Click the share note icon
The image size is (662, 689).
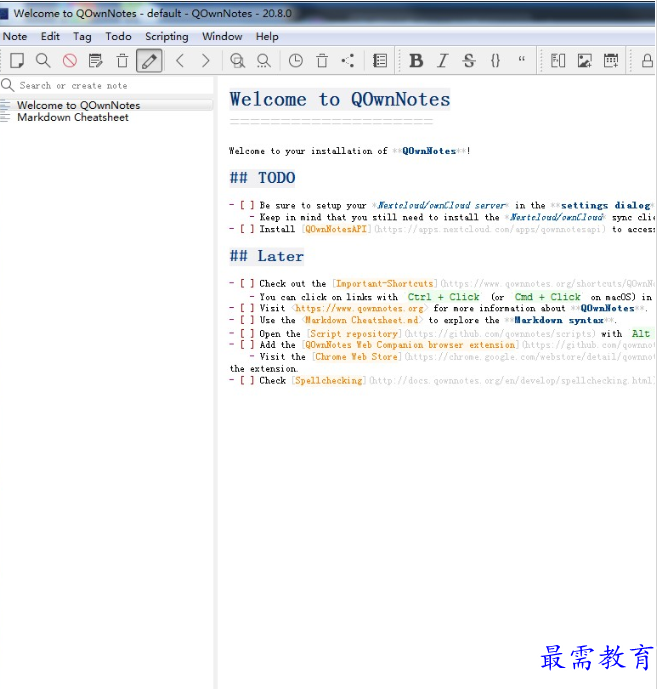coord(348,61)
